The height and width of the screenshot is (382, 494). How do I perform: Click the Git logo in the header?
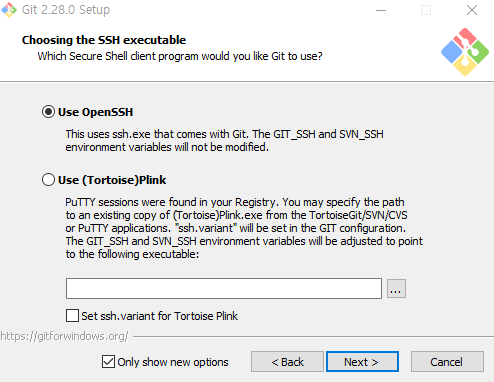pyautogui.click(x=465, y=52)
